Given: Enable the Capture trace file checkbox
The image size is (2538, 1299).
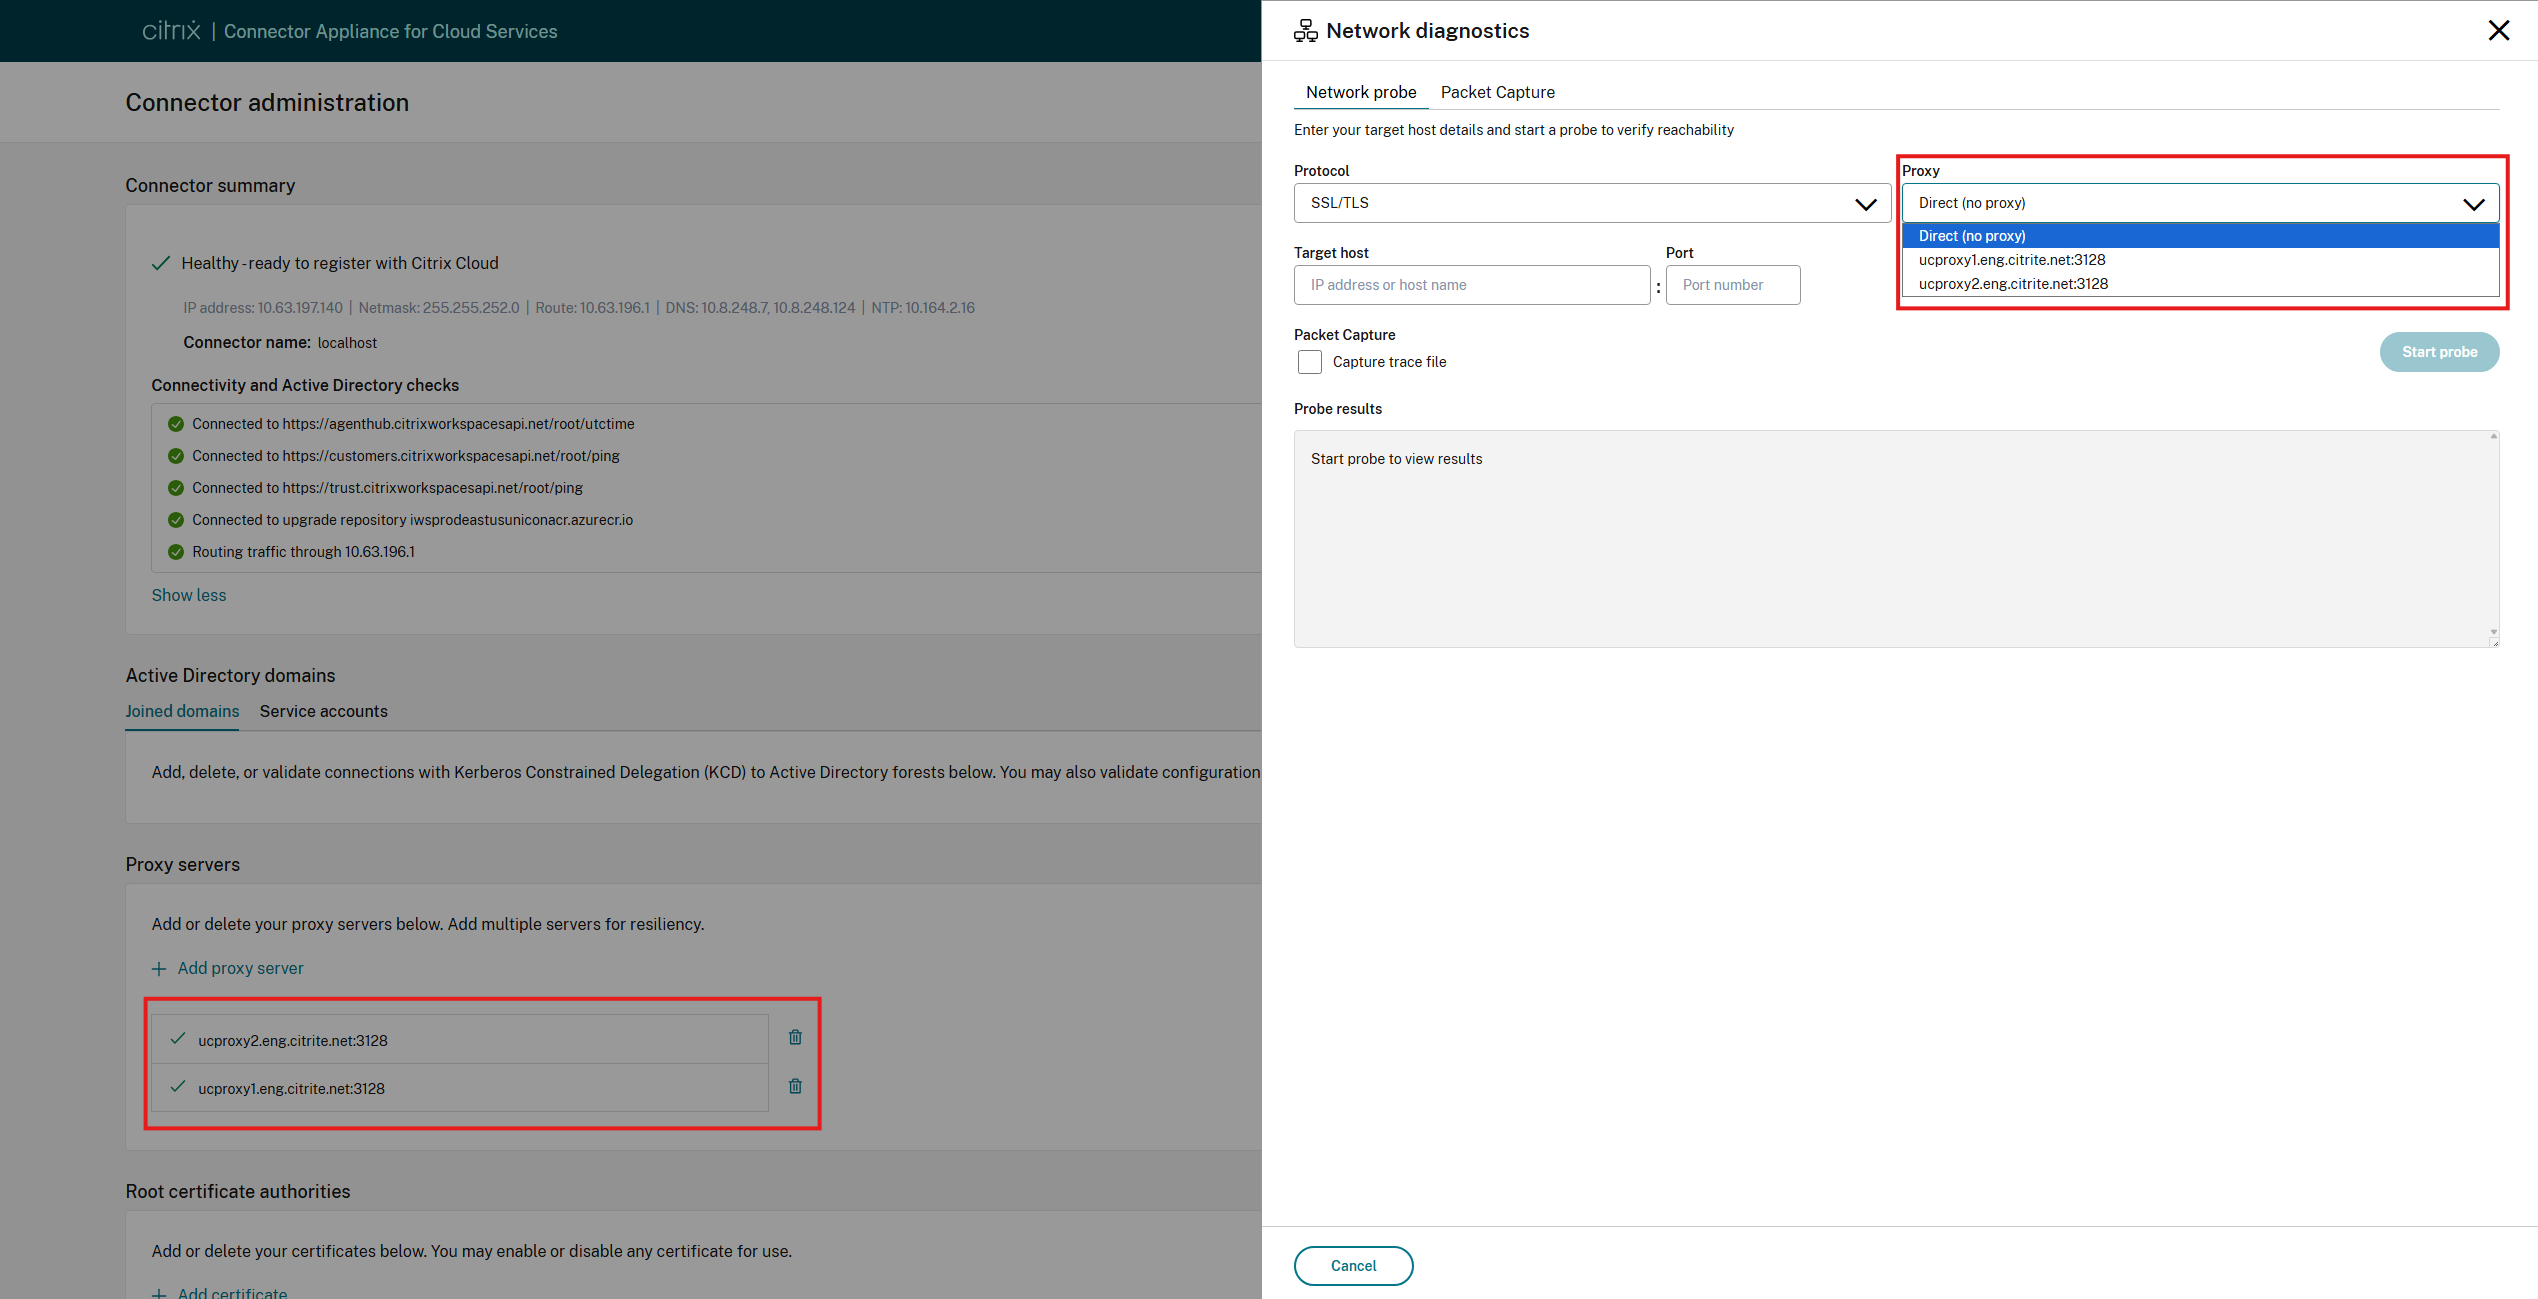Looking at the screenshot, I should click(1310, 362).
